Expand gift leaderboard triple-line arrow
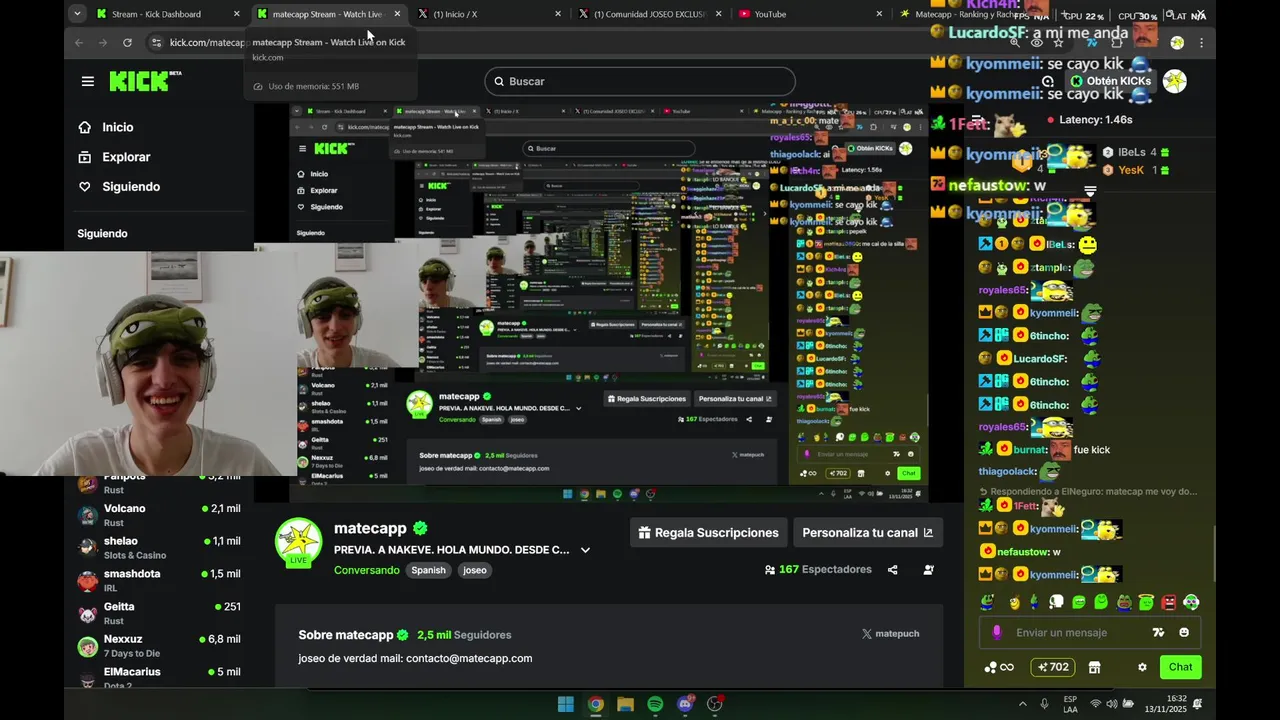 1090,191
